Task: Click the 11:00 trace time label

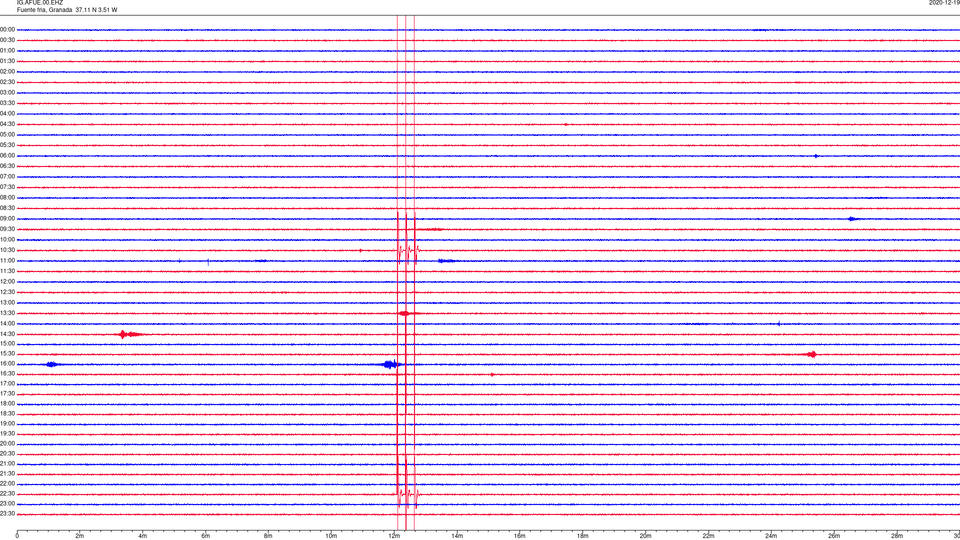Action: pyautogui.click(x=7, y=261)
